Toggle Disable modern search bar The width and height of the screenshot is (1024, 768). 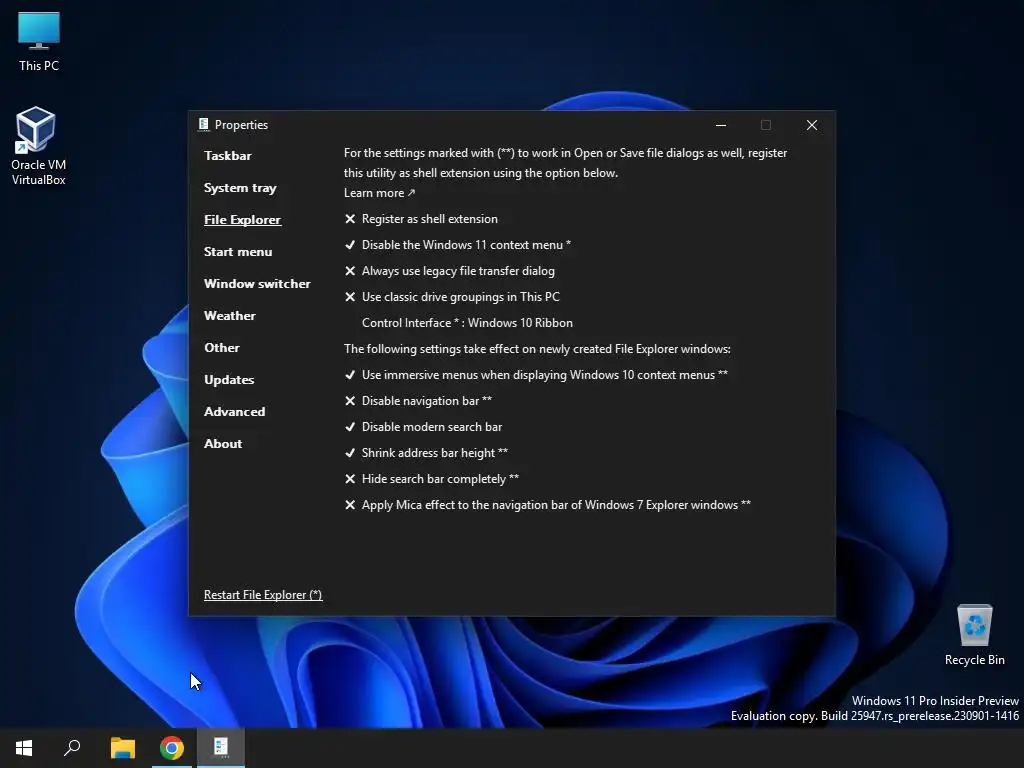pos(423,427)
